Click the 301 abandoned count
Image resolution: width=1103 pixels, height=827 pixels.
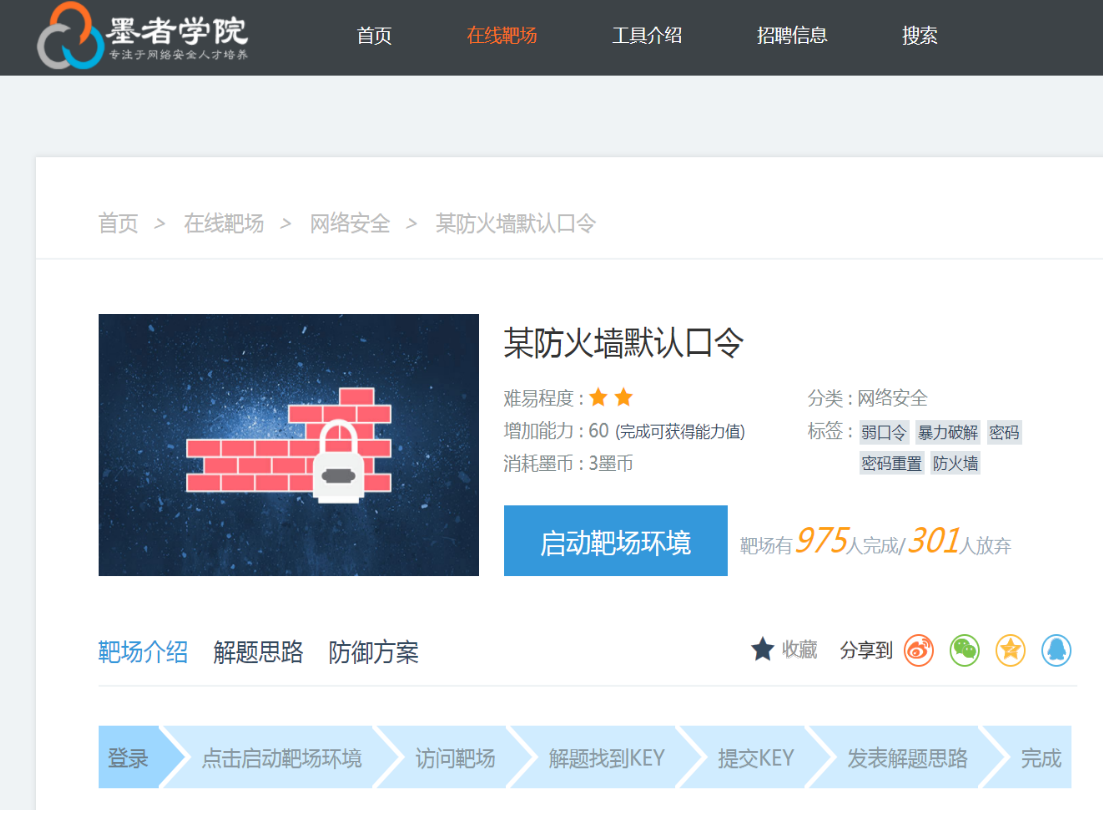[933, 541]
